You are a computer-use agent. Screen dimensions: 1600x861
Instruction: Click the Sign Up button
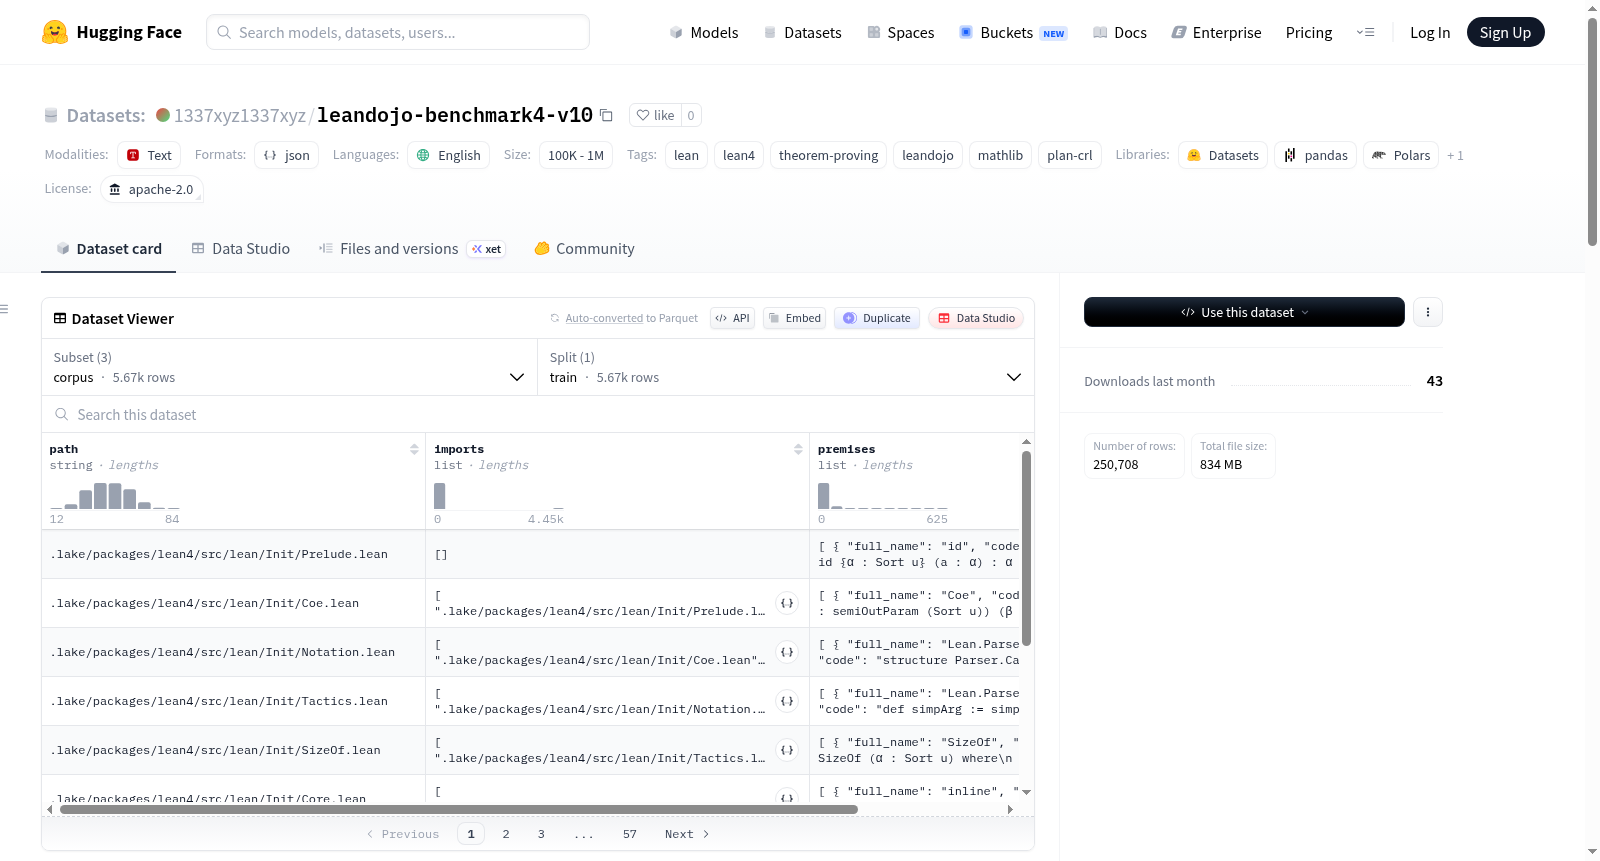tap(1505, 32)
